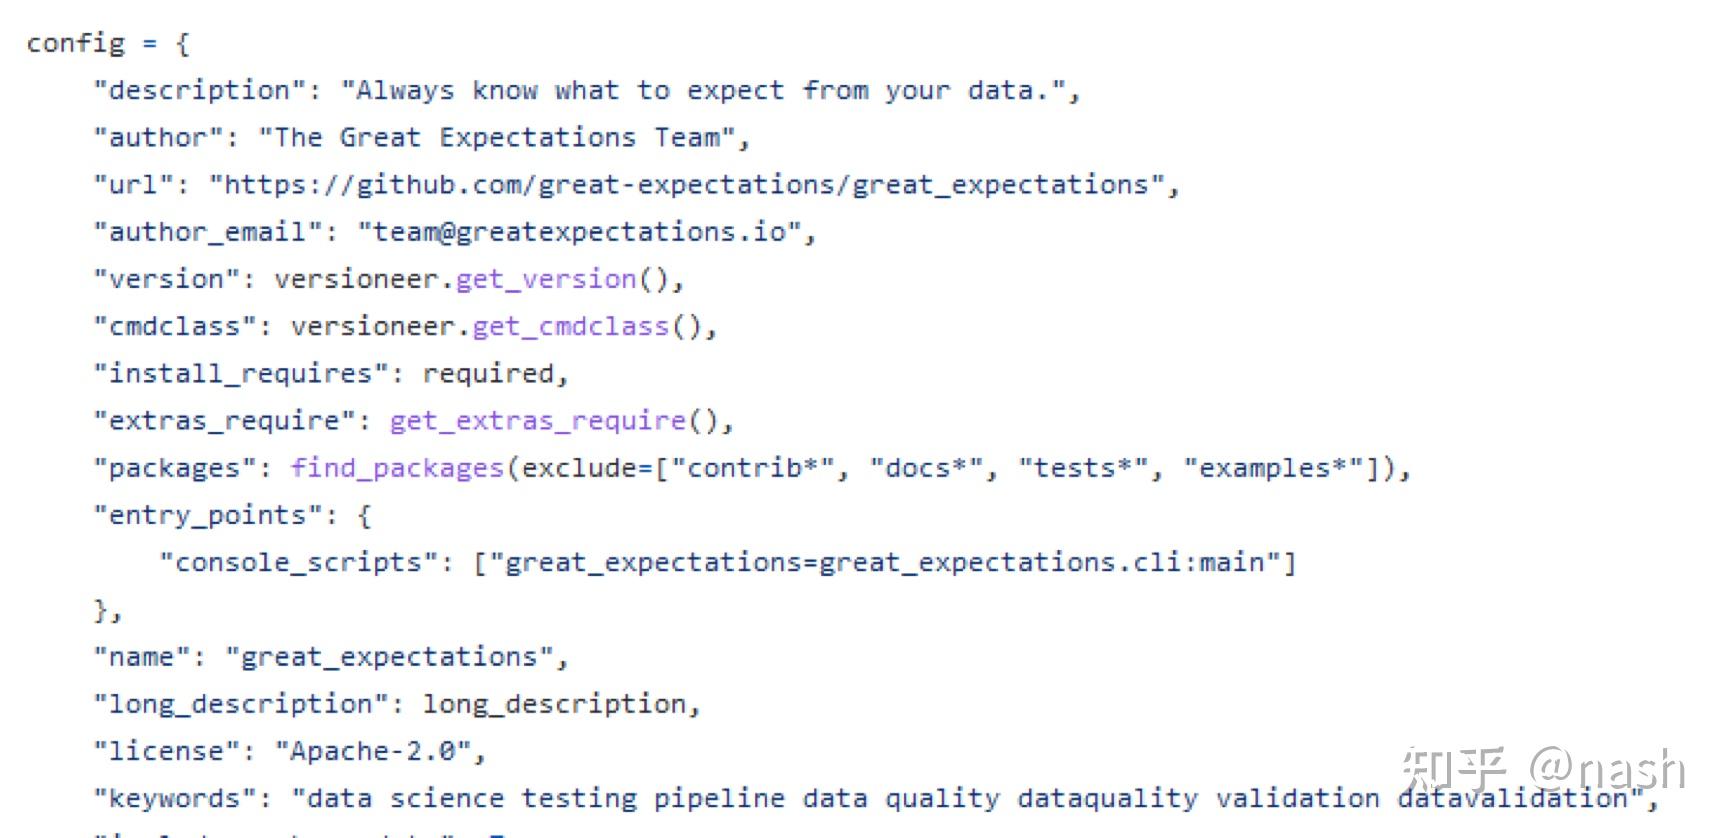Click the long_description variable value
The image size is (1730, 838).
pos(554,704)
